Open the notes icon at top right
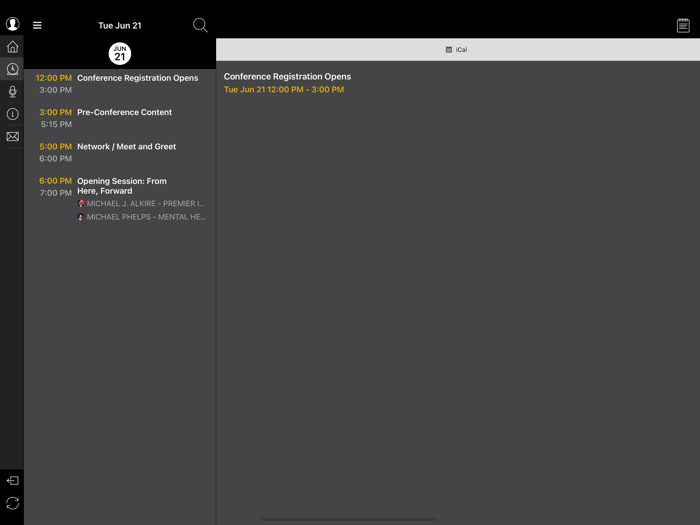 683,25
